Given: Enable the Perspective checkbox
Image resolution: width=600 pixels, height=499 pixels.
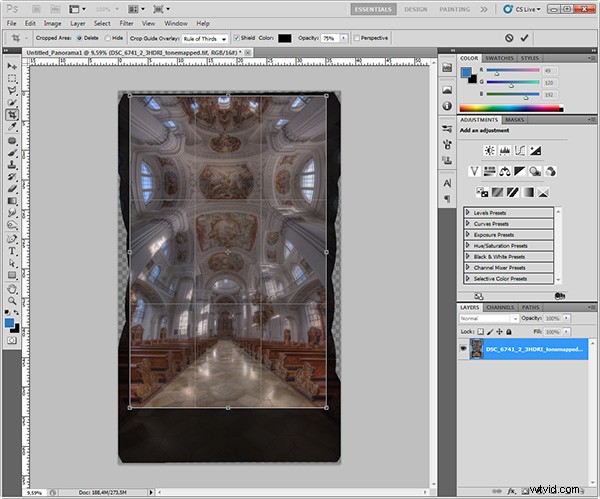Looking at the screenshot, I should pyautogui.click(x=357, y=38).
